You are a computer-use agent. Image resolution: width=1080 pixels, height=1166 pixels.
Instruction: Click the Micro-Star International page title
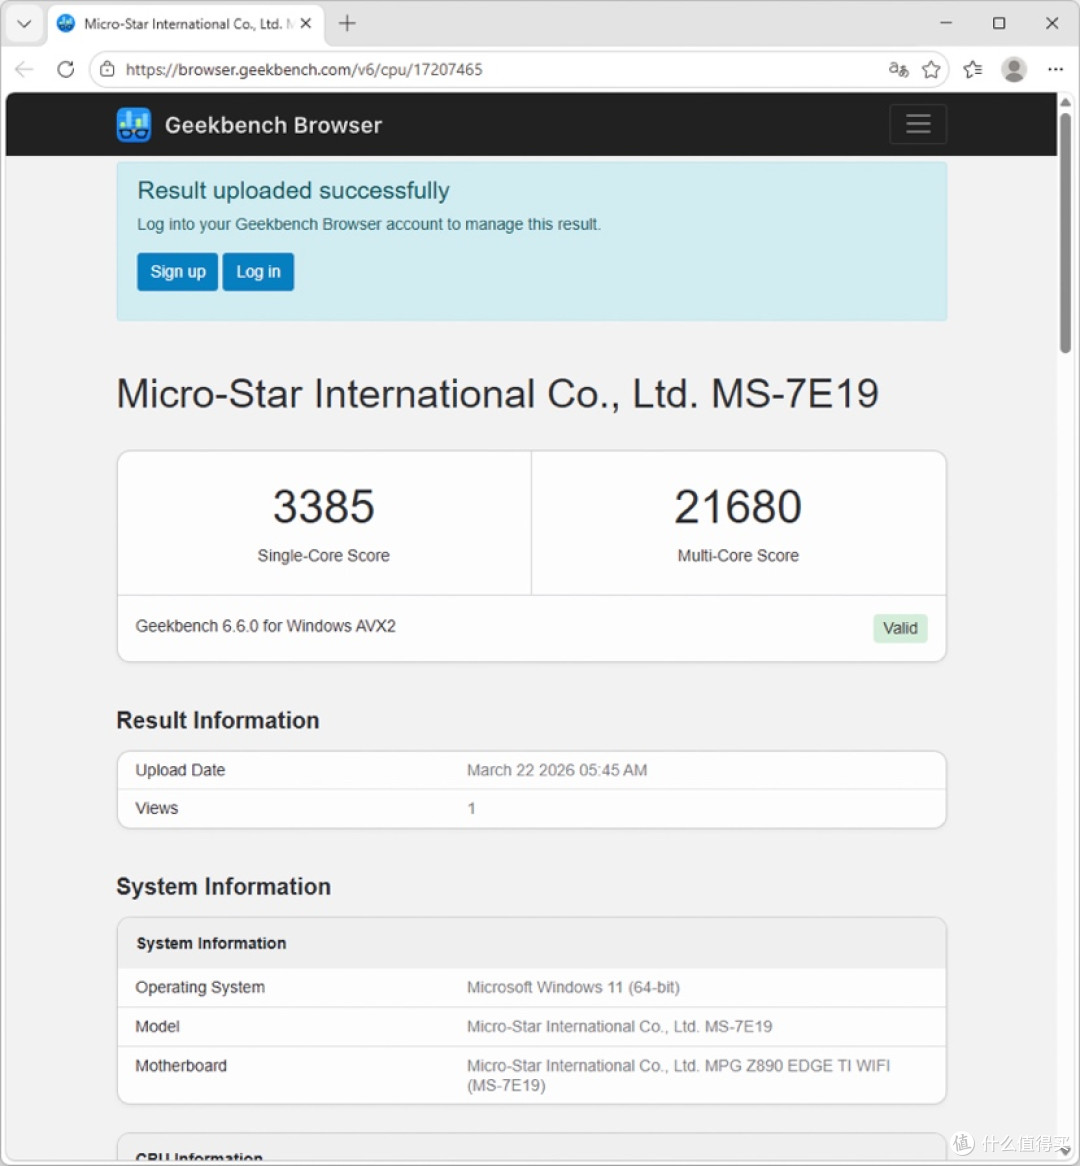tap(498, 393)
